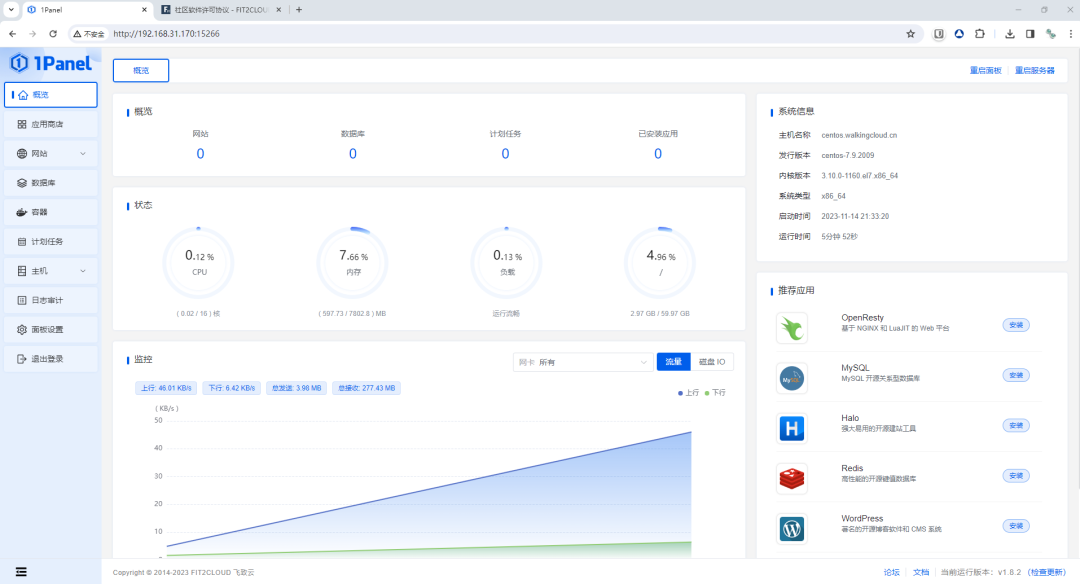Select the 流量 traffic monitor toggle

click(x=673, y=361)
